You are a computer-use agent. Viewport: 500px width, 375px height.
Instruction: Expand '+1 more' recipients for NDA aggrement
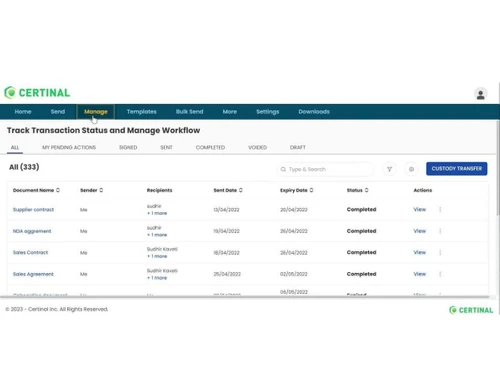tap(157, 235)
